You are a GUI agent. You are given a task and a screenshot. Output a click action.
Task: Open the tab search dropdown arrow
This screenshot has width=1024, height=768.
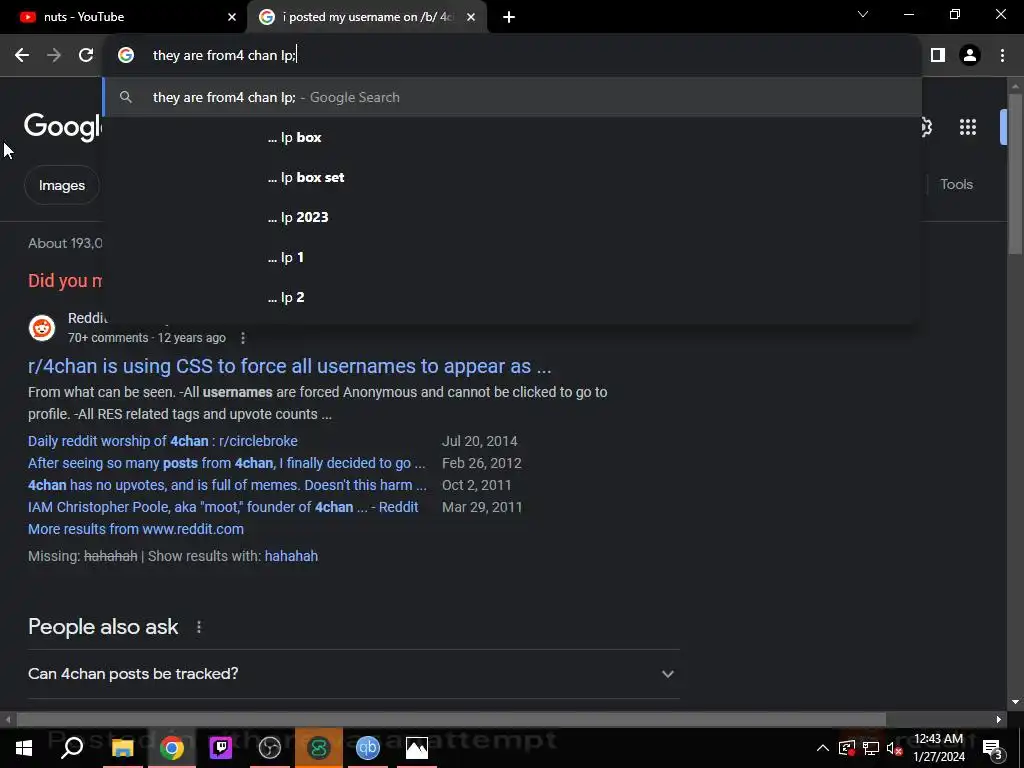[863, 14]
